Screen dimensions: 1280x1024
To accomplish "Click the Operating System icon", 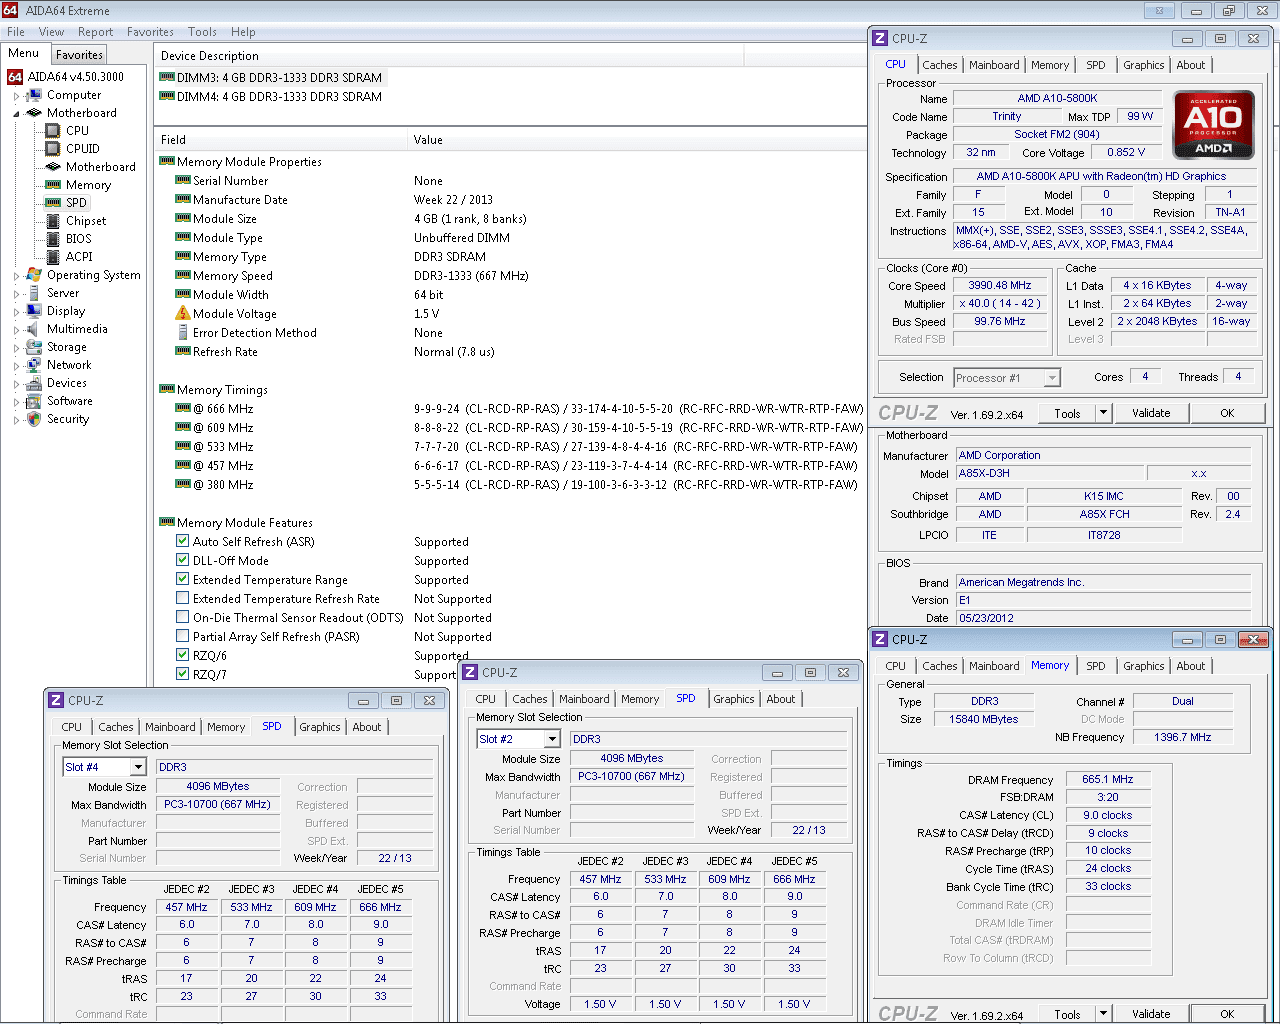I will (34, 275).
